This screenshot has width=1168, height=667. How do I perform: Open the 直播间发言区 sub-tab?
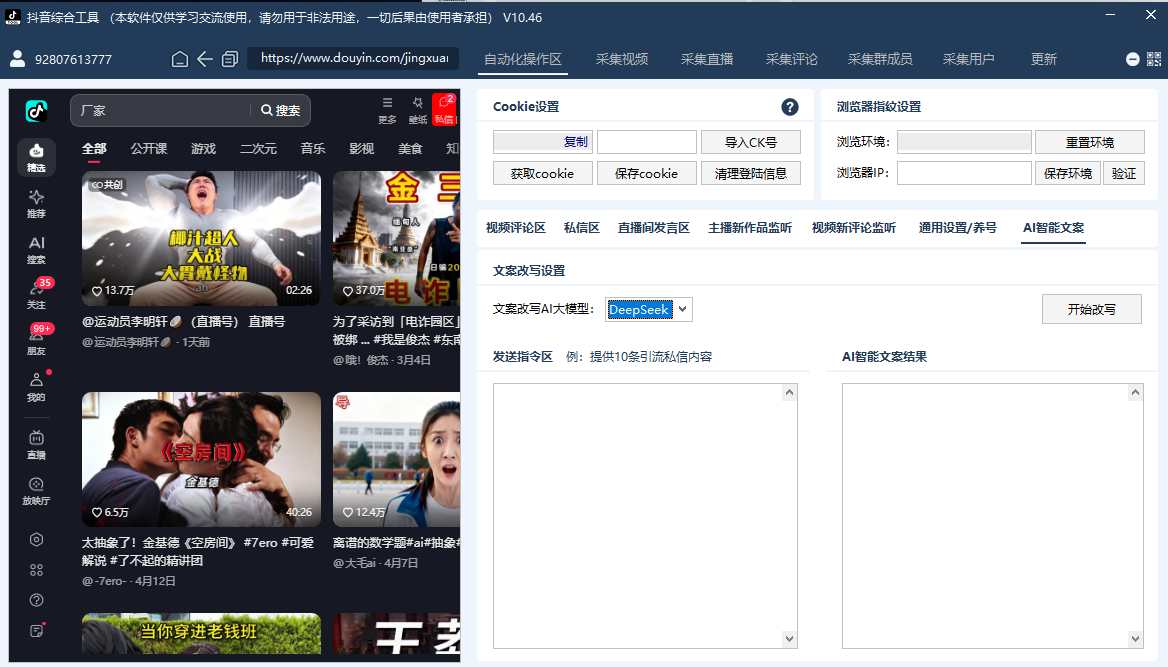pyautogui.click(x=653, y=228)
